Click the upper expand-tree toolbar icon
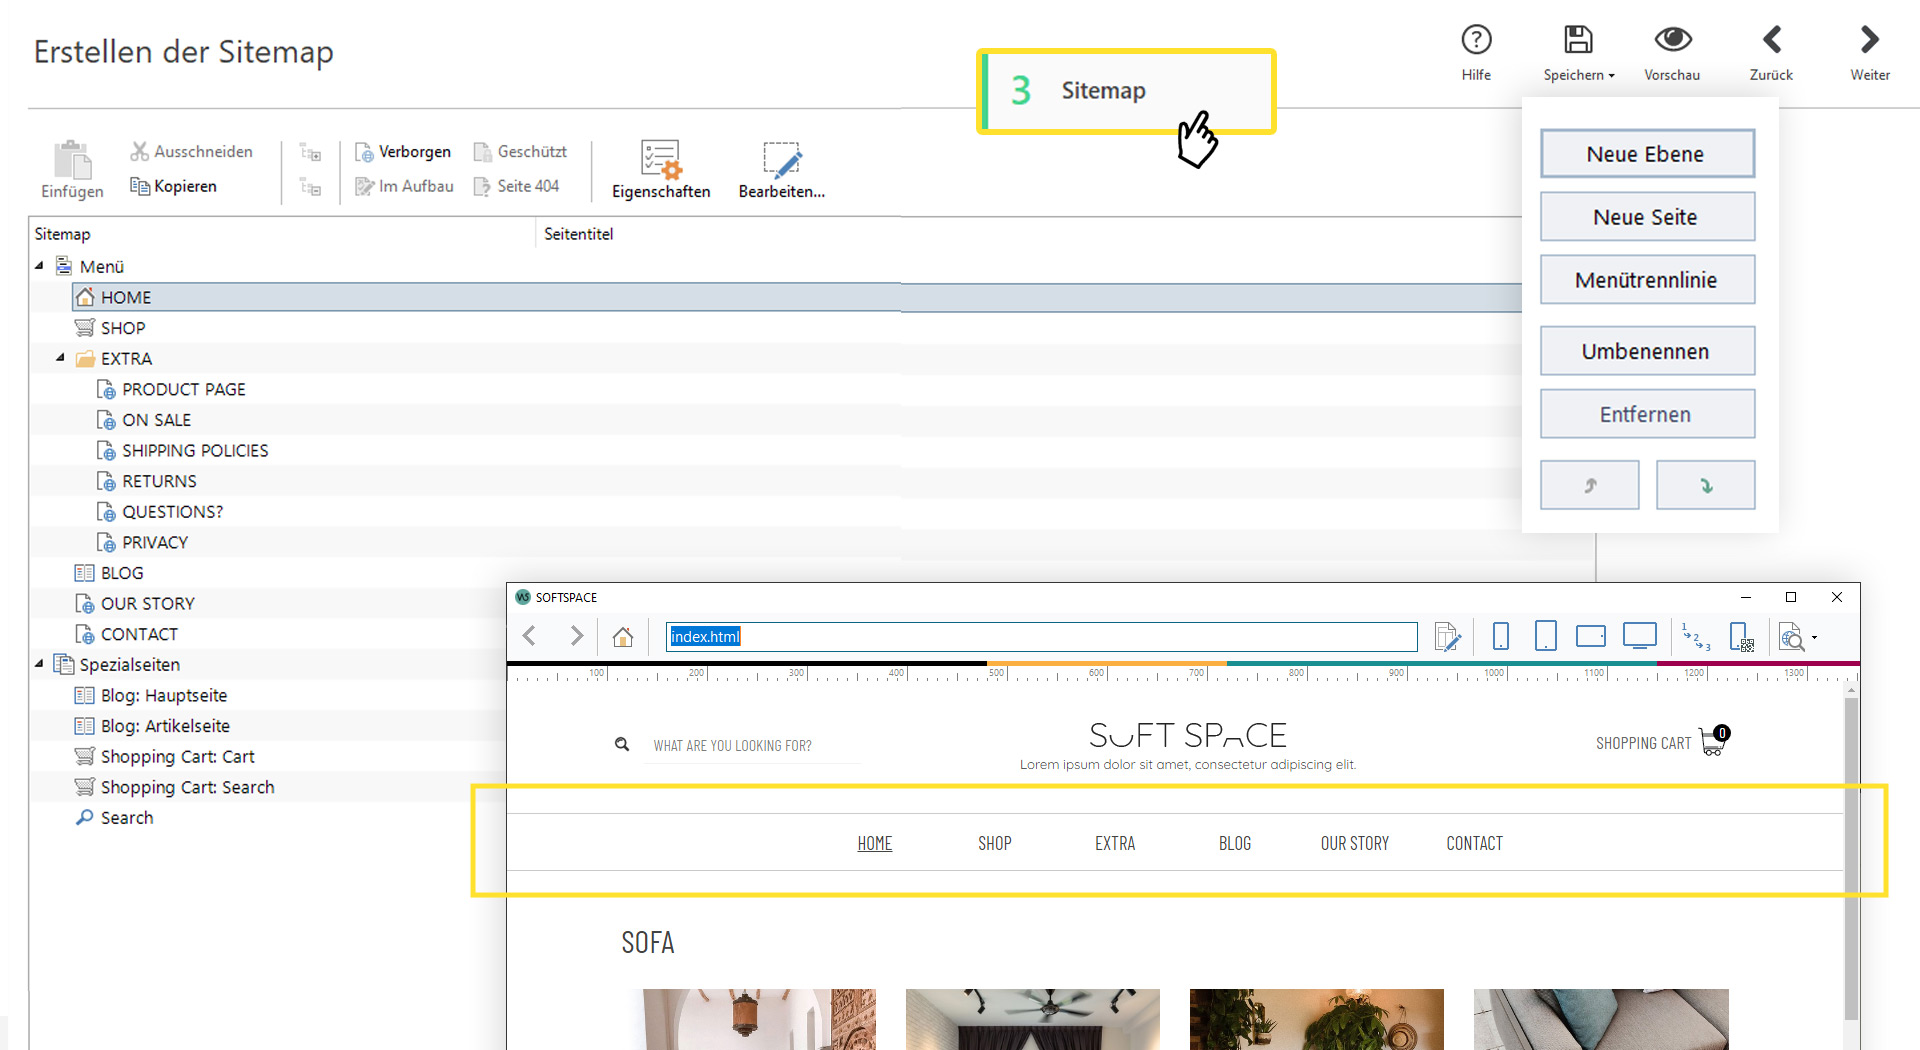Viewport: 1920px width, 1050px height. 310,153
